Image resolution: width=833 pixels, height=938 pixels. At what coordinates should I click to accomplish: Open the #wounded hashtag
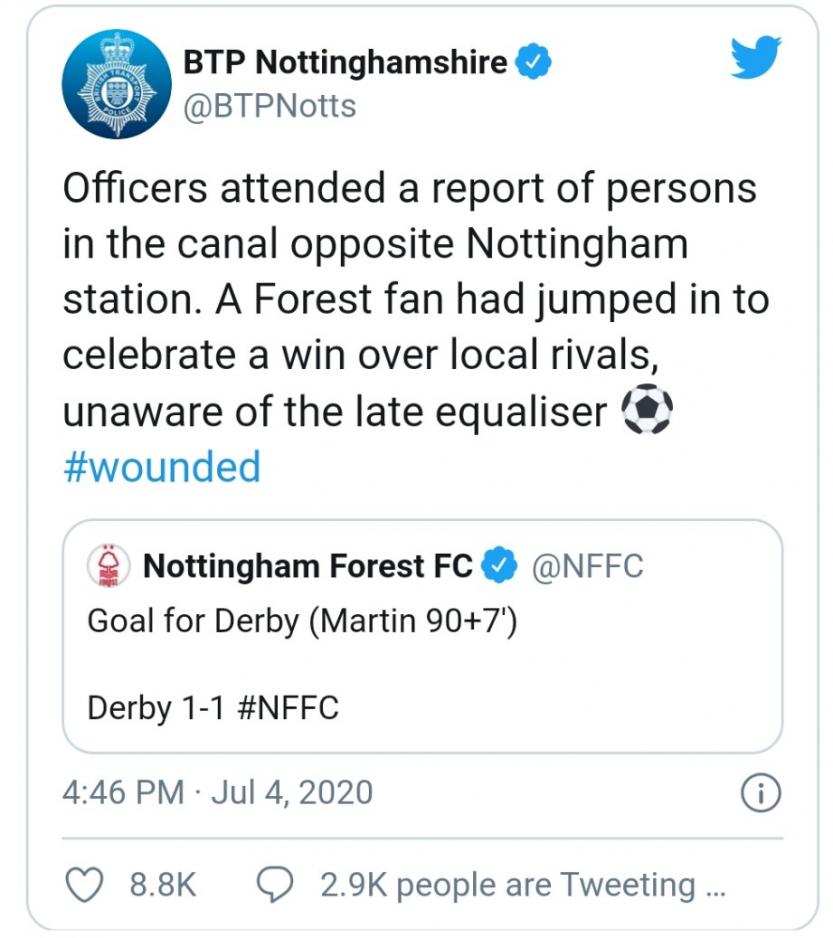pyautogui.click(x=161, y=467)
